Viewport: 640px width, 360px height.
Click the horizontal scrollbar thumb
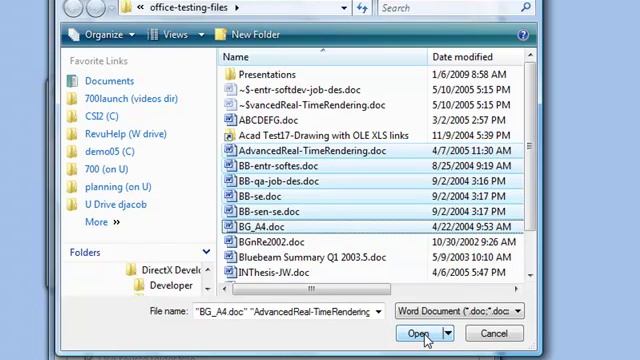pos(311,289)
